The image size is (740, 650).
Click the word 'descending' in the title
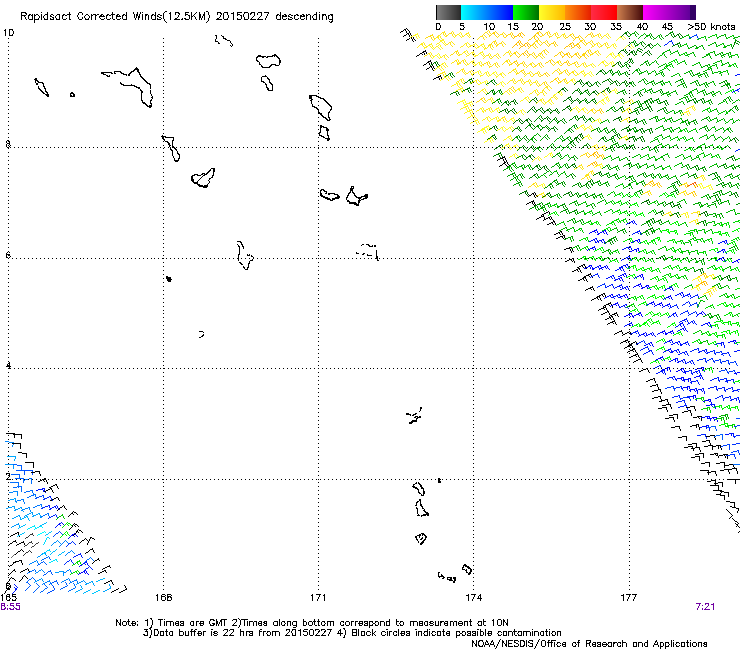(304, 17)
